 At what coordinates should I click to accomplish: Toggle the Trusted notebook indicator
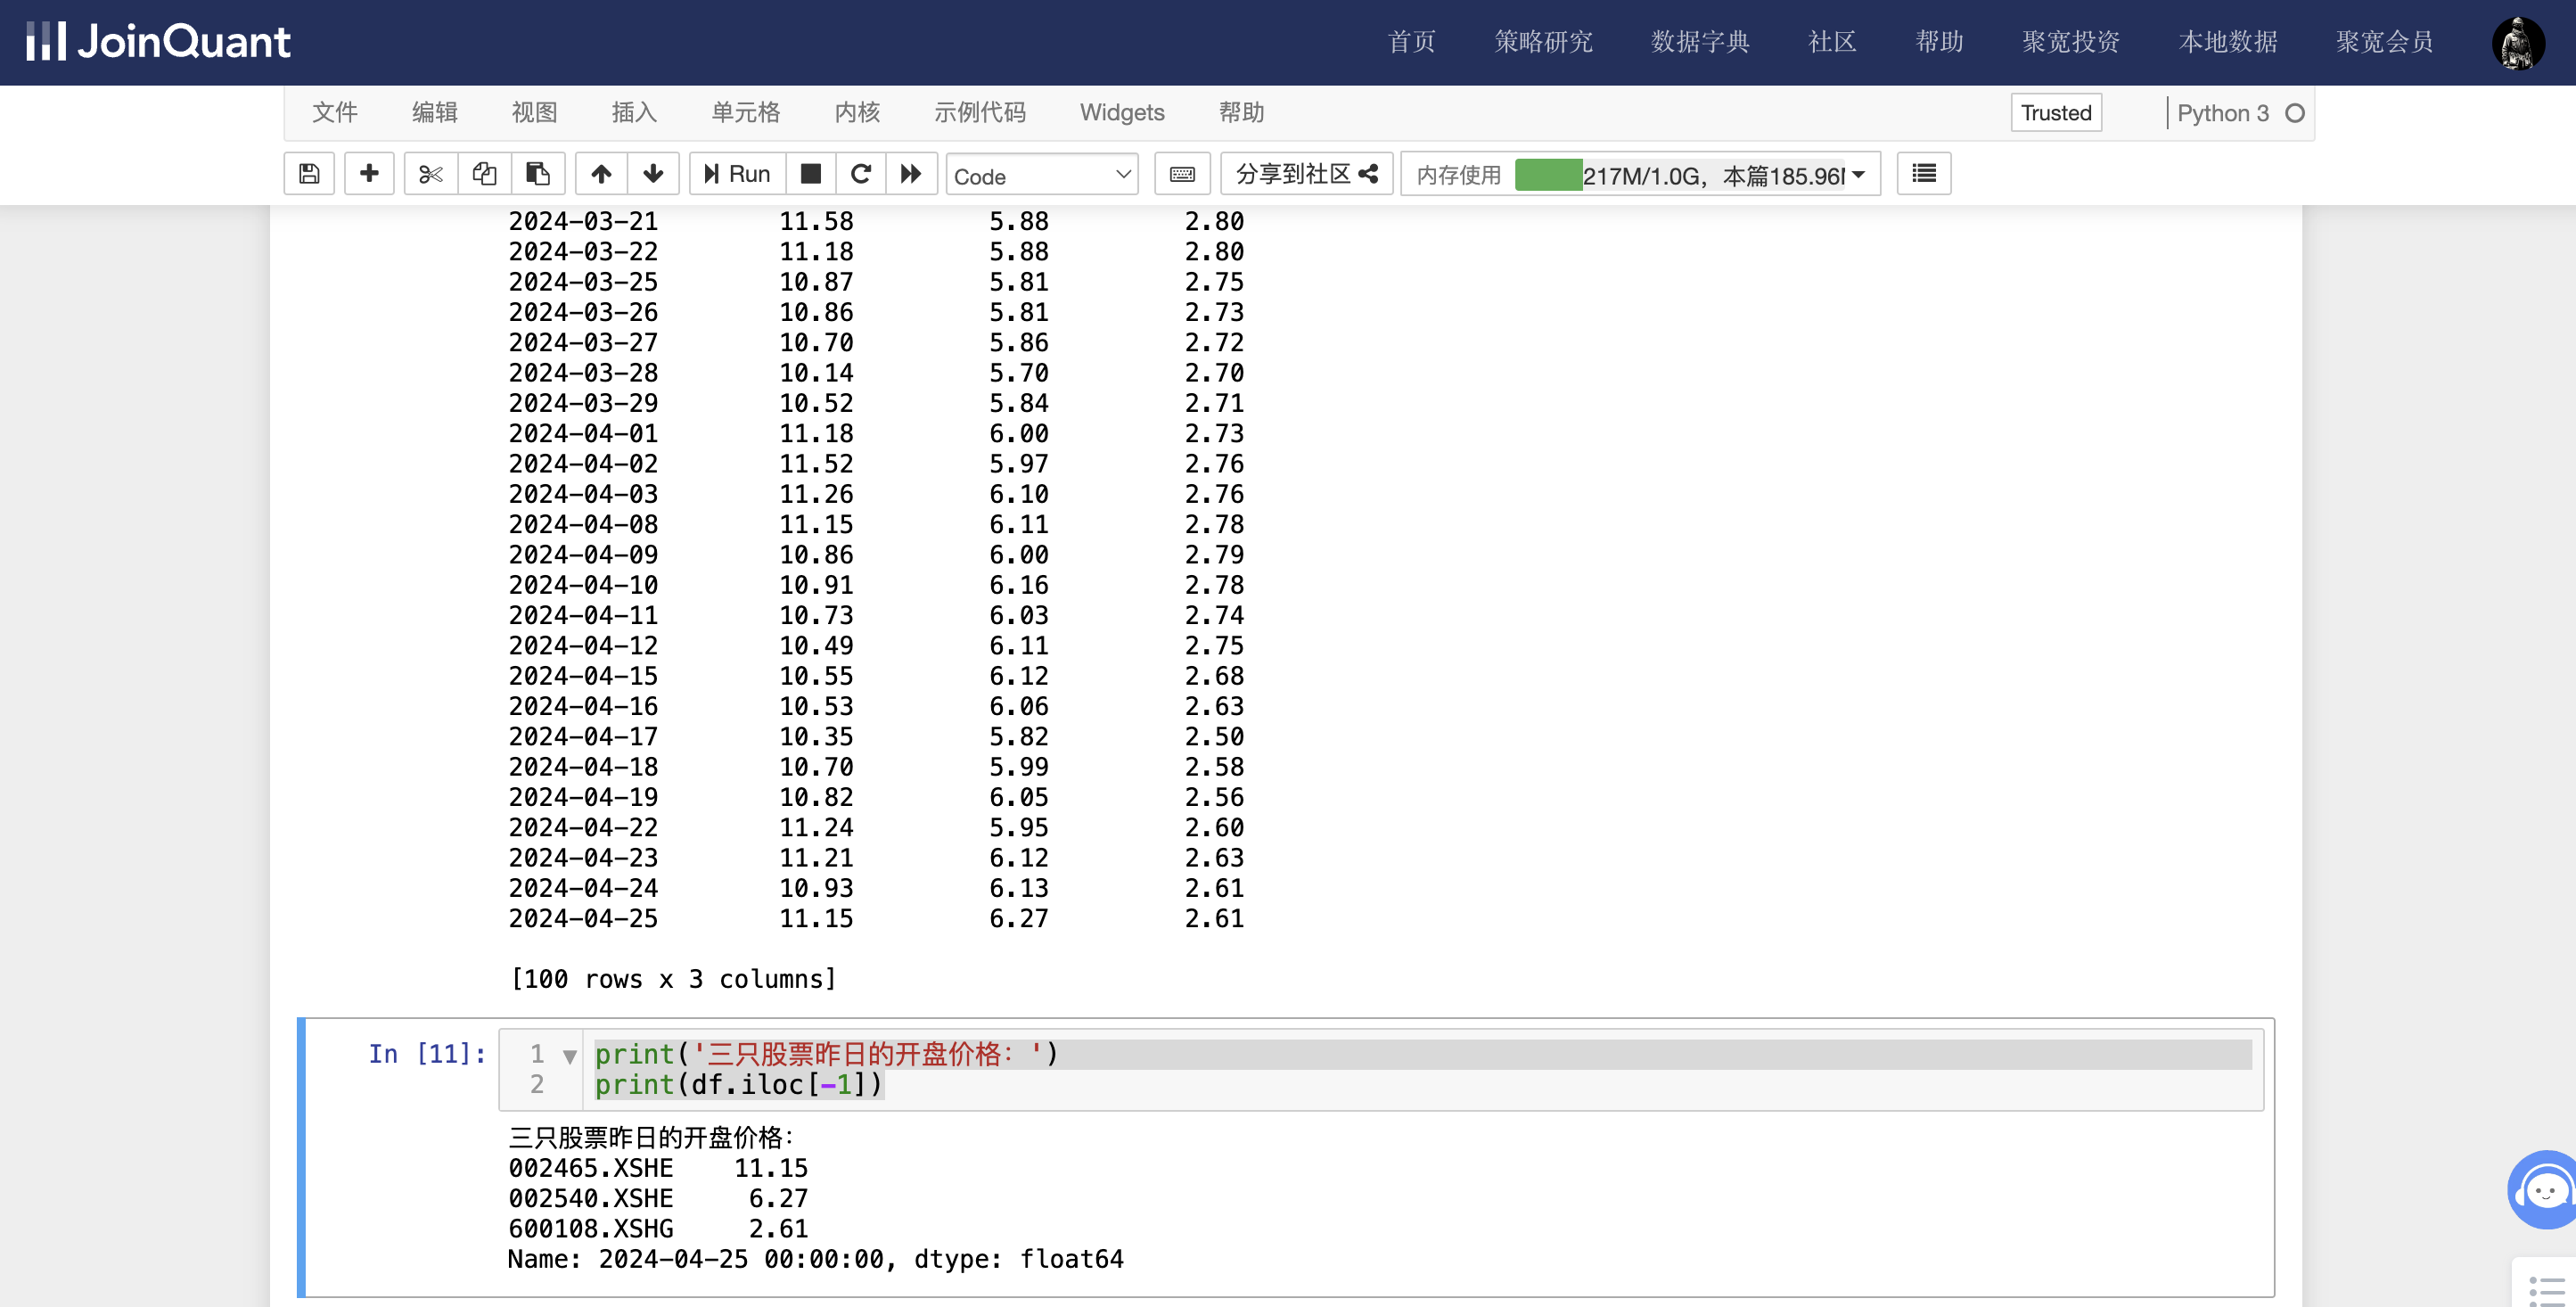[2056, 112]
